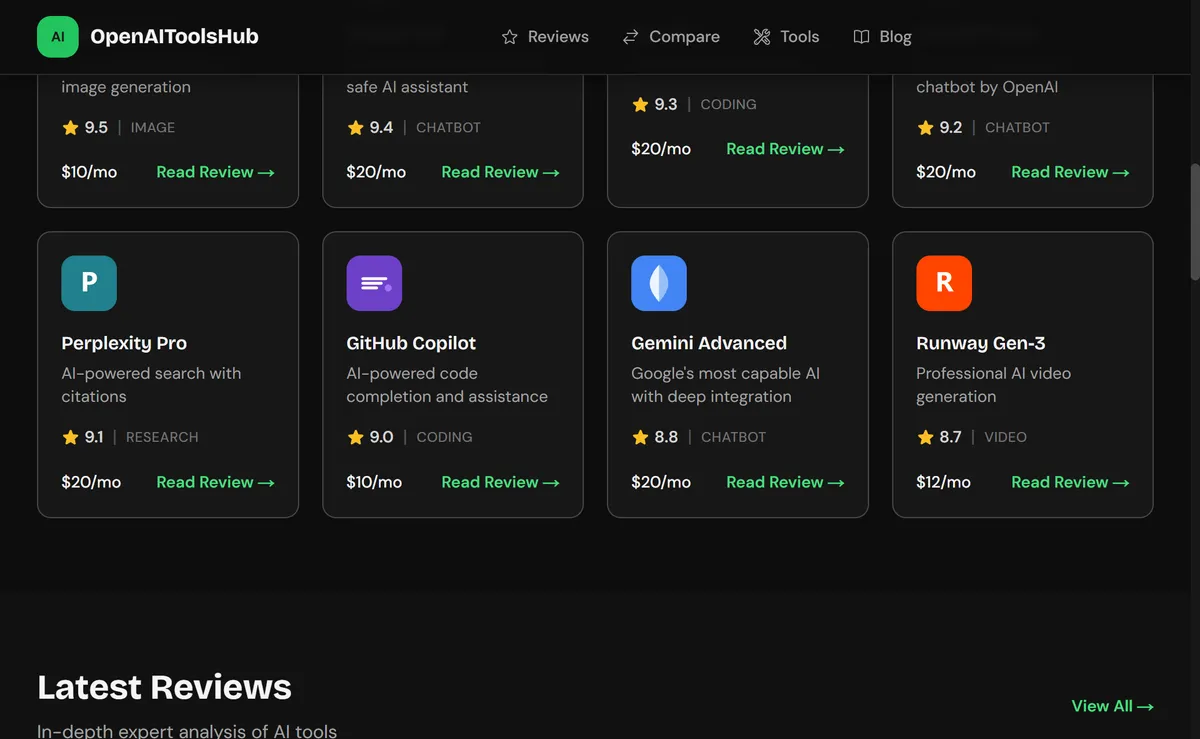Click the star beside the 8.7 rating
Image resolution: width=1200 pixels, height=739 pixels.
click(925, 437)
